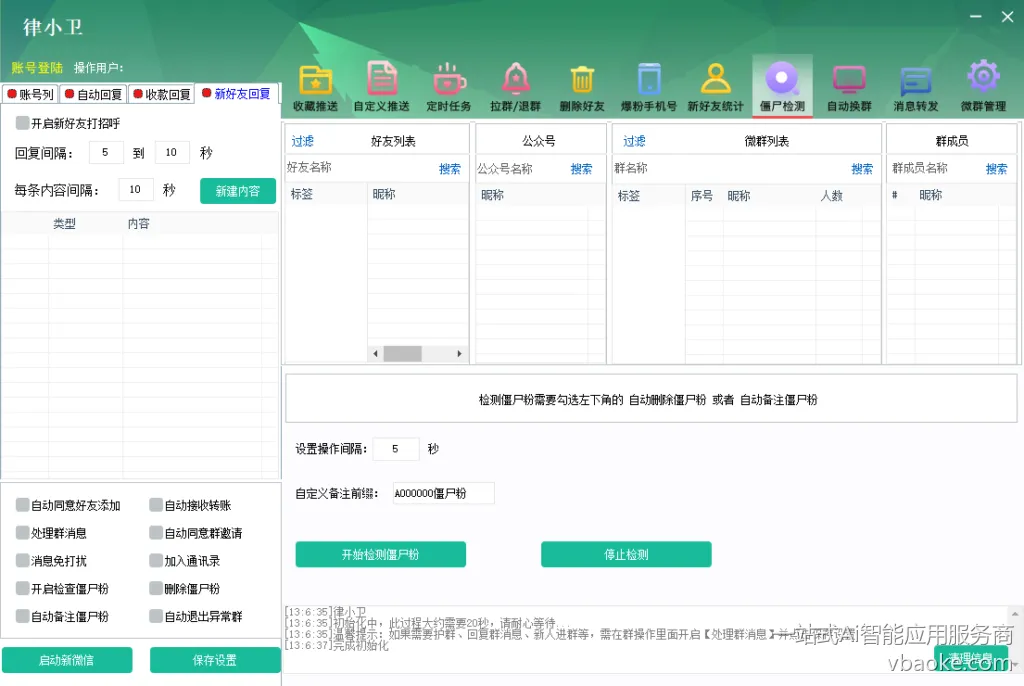Switch to the 收款回复 tab
This screenshot has height=686, width=1024.
click(161, 94)
